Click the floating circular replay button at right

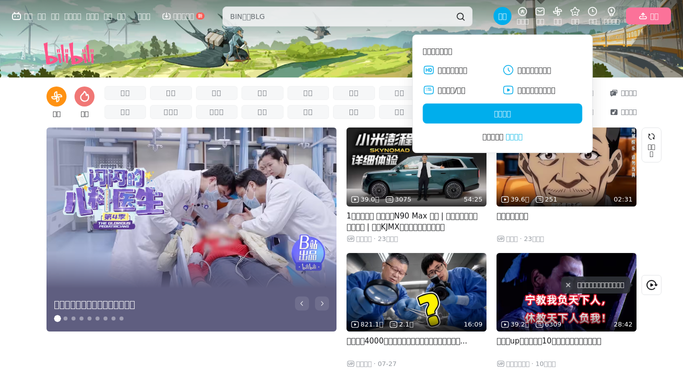tap(651, 285)
